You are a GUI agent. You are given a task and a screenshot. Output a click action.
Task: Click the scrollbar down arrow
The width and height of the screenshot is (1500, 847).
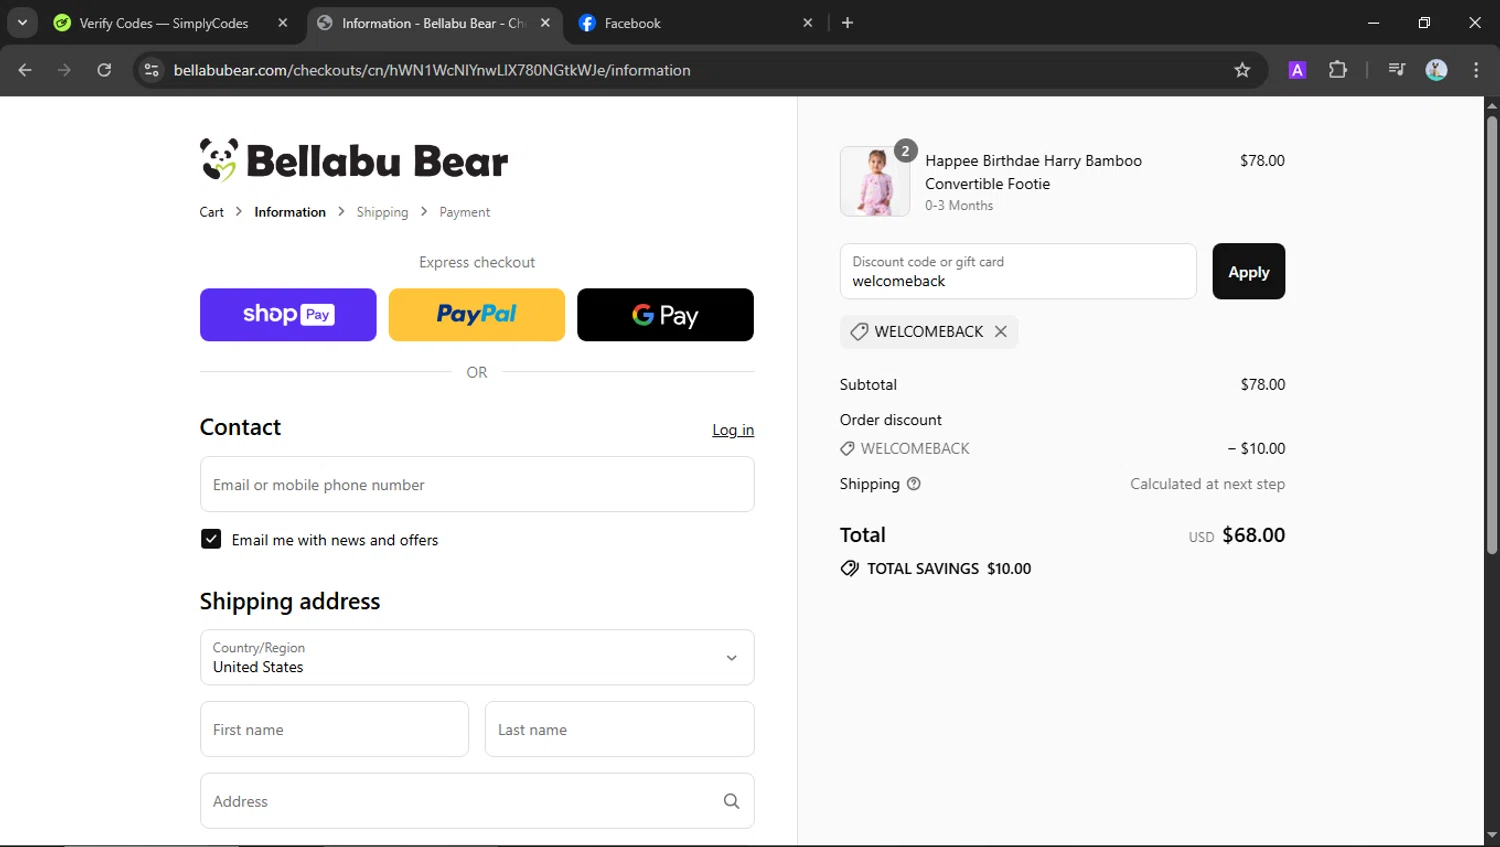pyautogui.click(x=1491, y=836)
